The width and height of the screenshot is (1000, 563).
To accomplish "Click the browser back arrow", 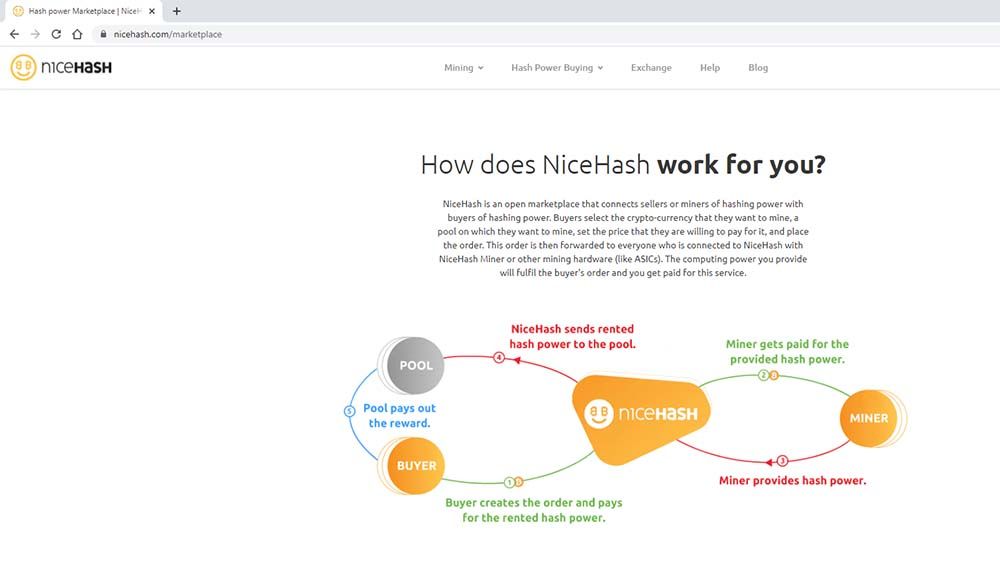I will click(14, 34).
